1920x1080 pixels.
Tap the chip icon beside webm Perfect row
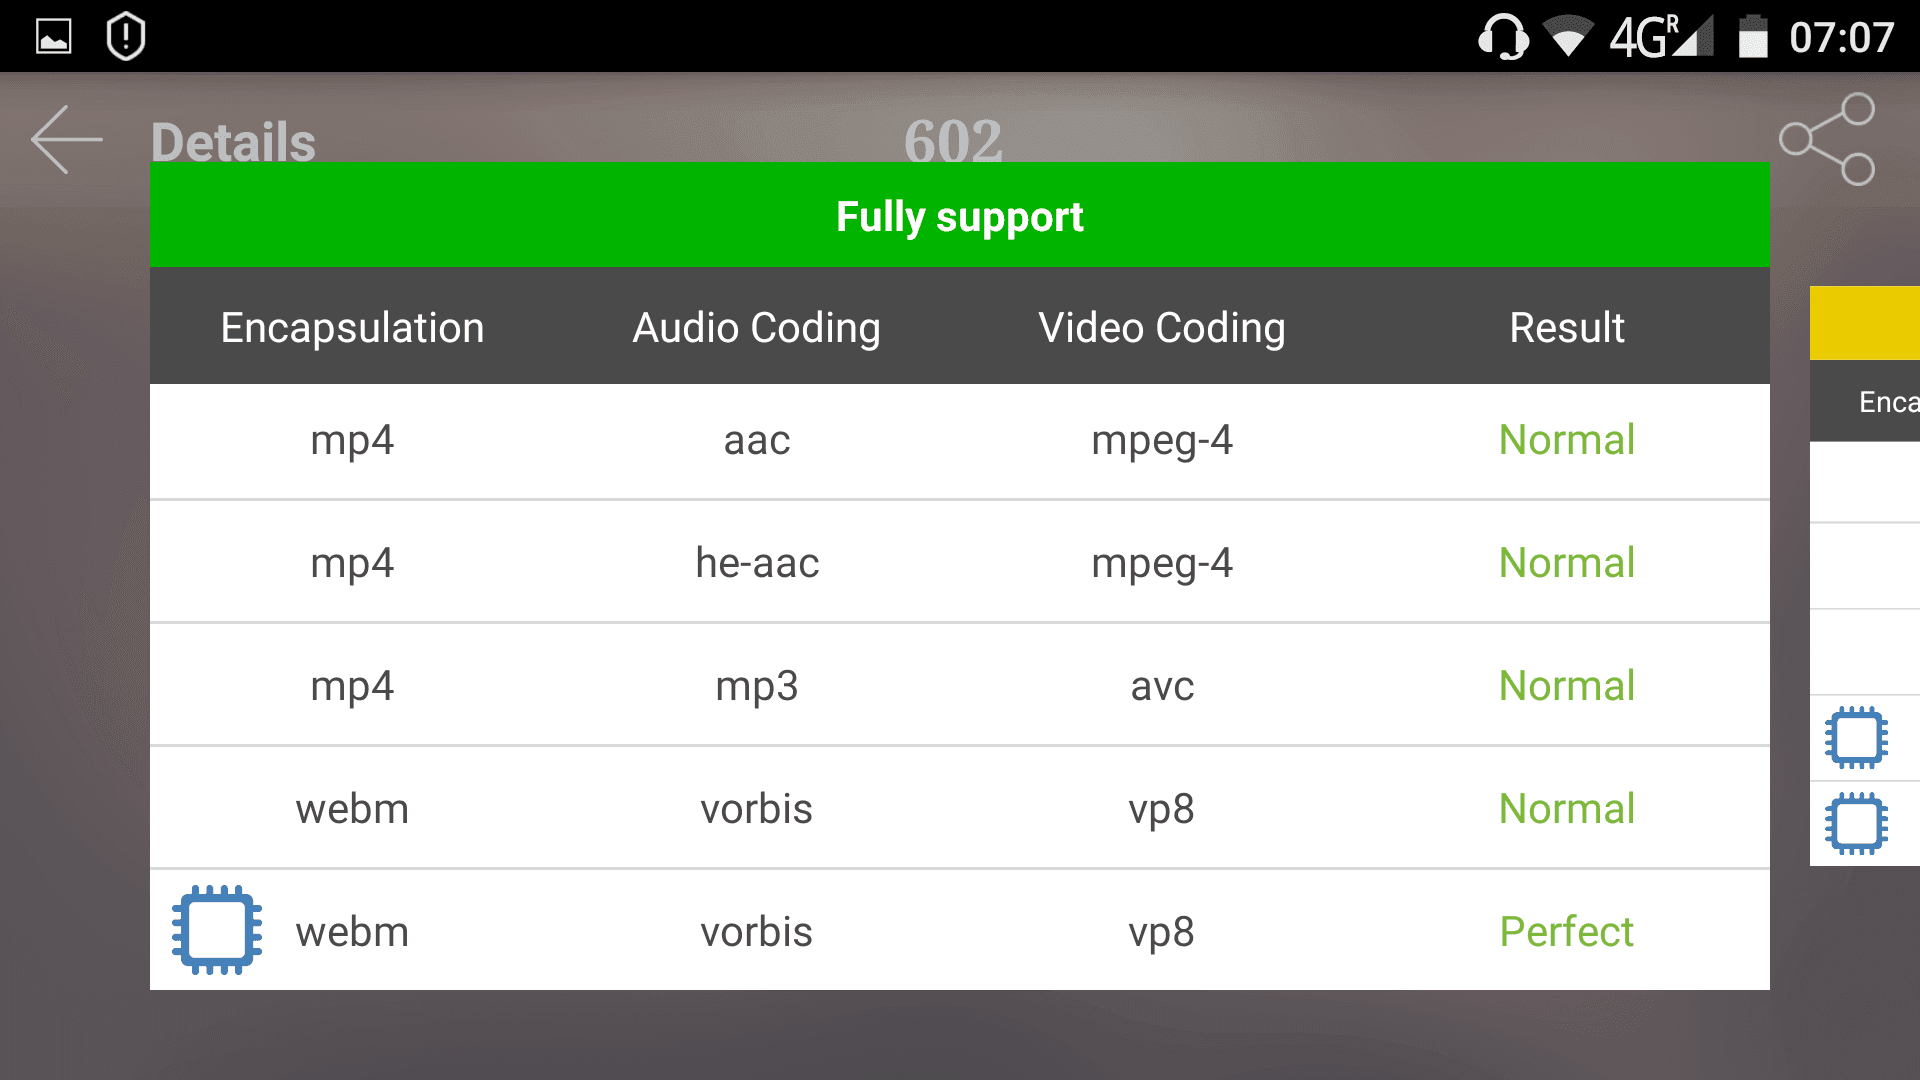click(x=217, y=930)
